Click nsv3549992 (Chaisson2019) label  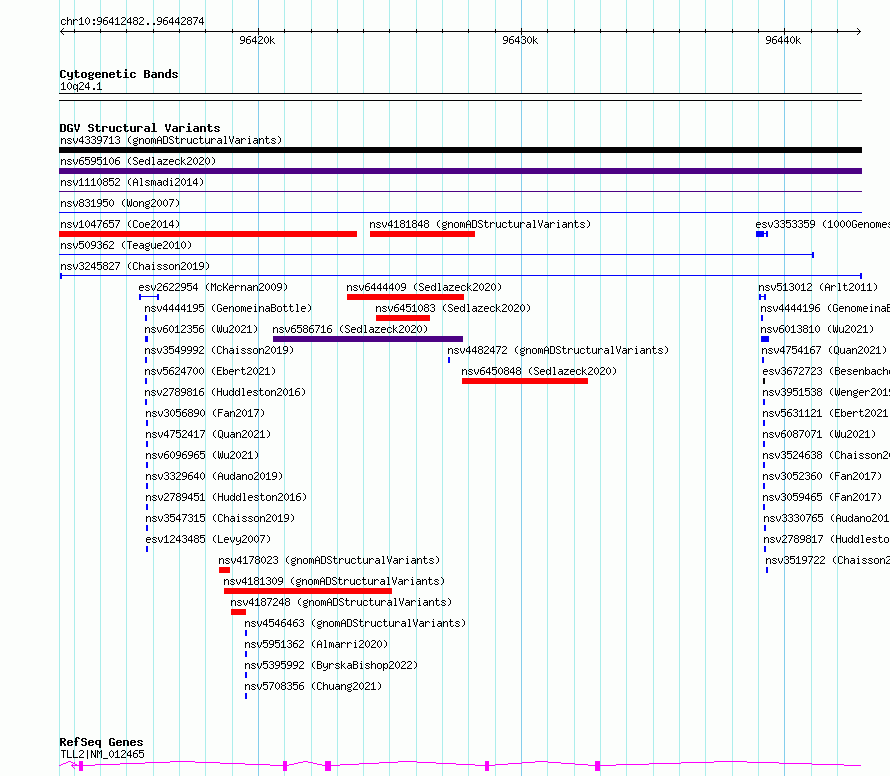[x=219, y=350]
